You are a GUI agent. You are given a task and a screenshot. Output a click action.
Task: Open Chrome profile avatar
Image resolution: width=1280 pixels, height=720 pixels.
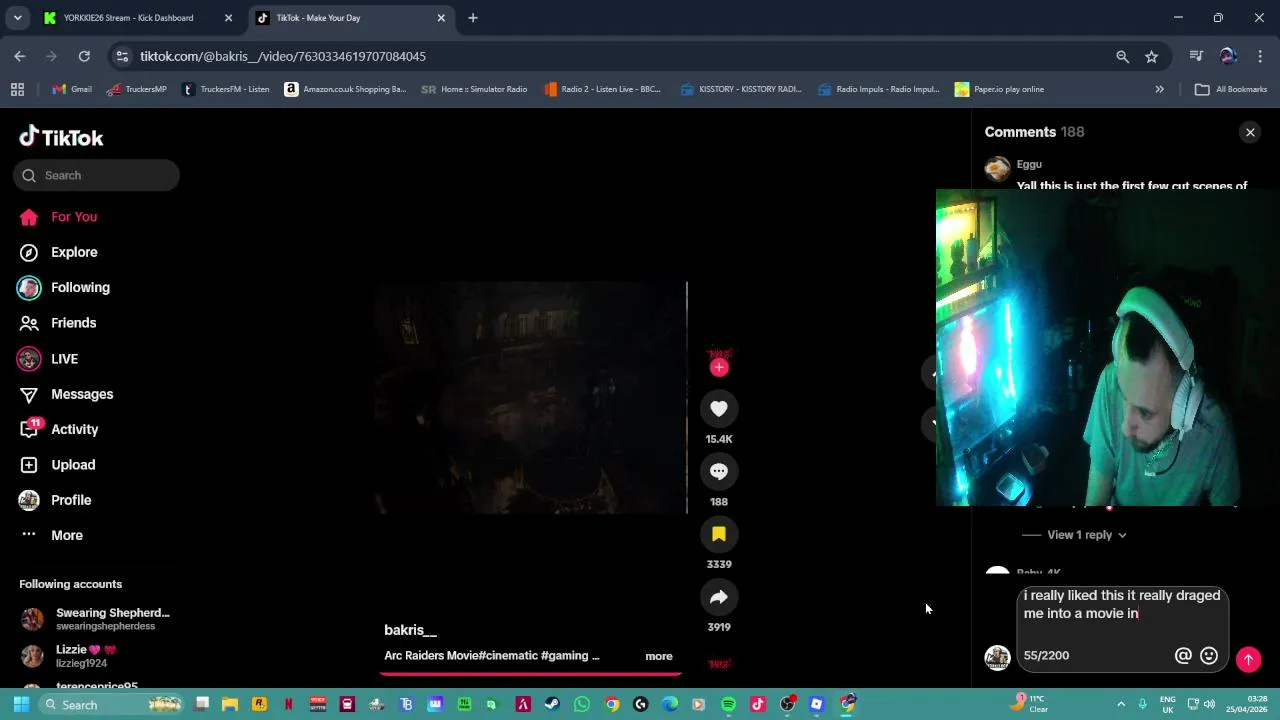[1228, 56]
